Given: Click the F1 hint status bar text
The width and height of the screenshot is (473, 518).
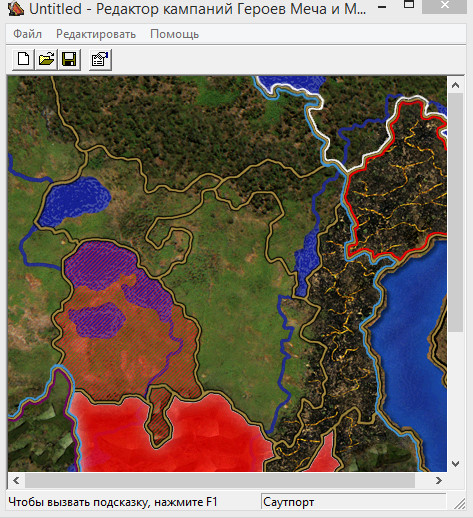Looking at the screenshot, I should (x=113, y=502).
